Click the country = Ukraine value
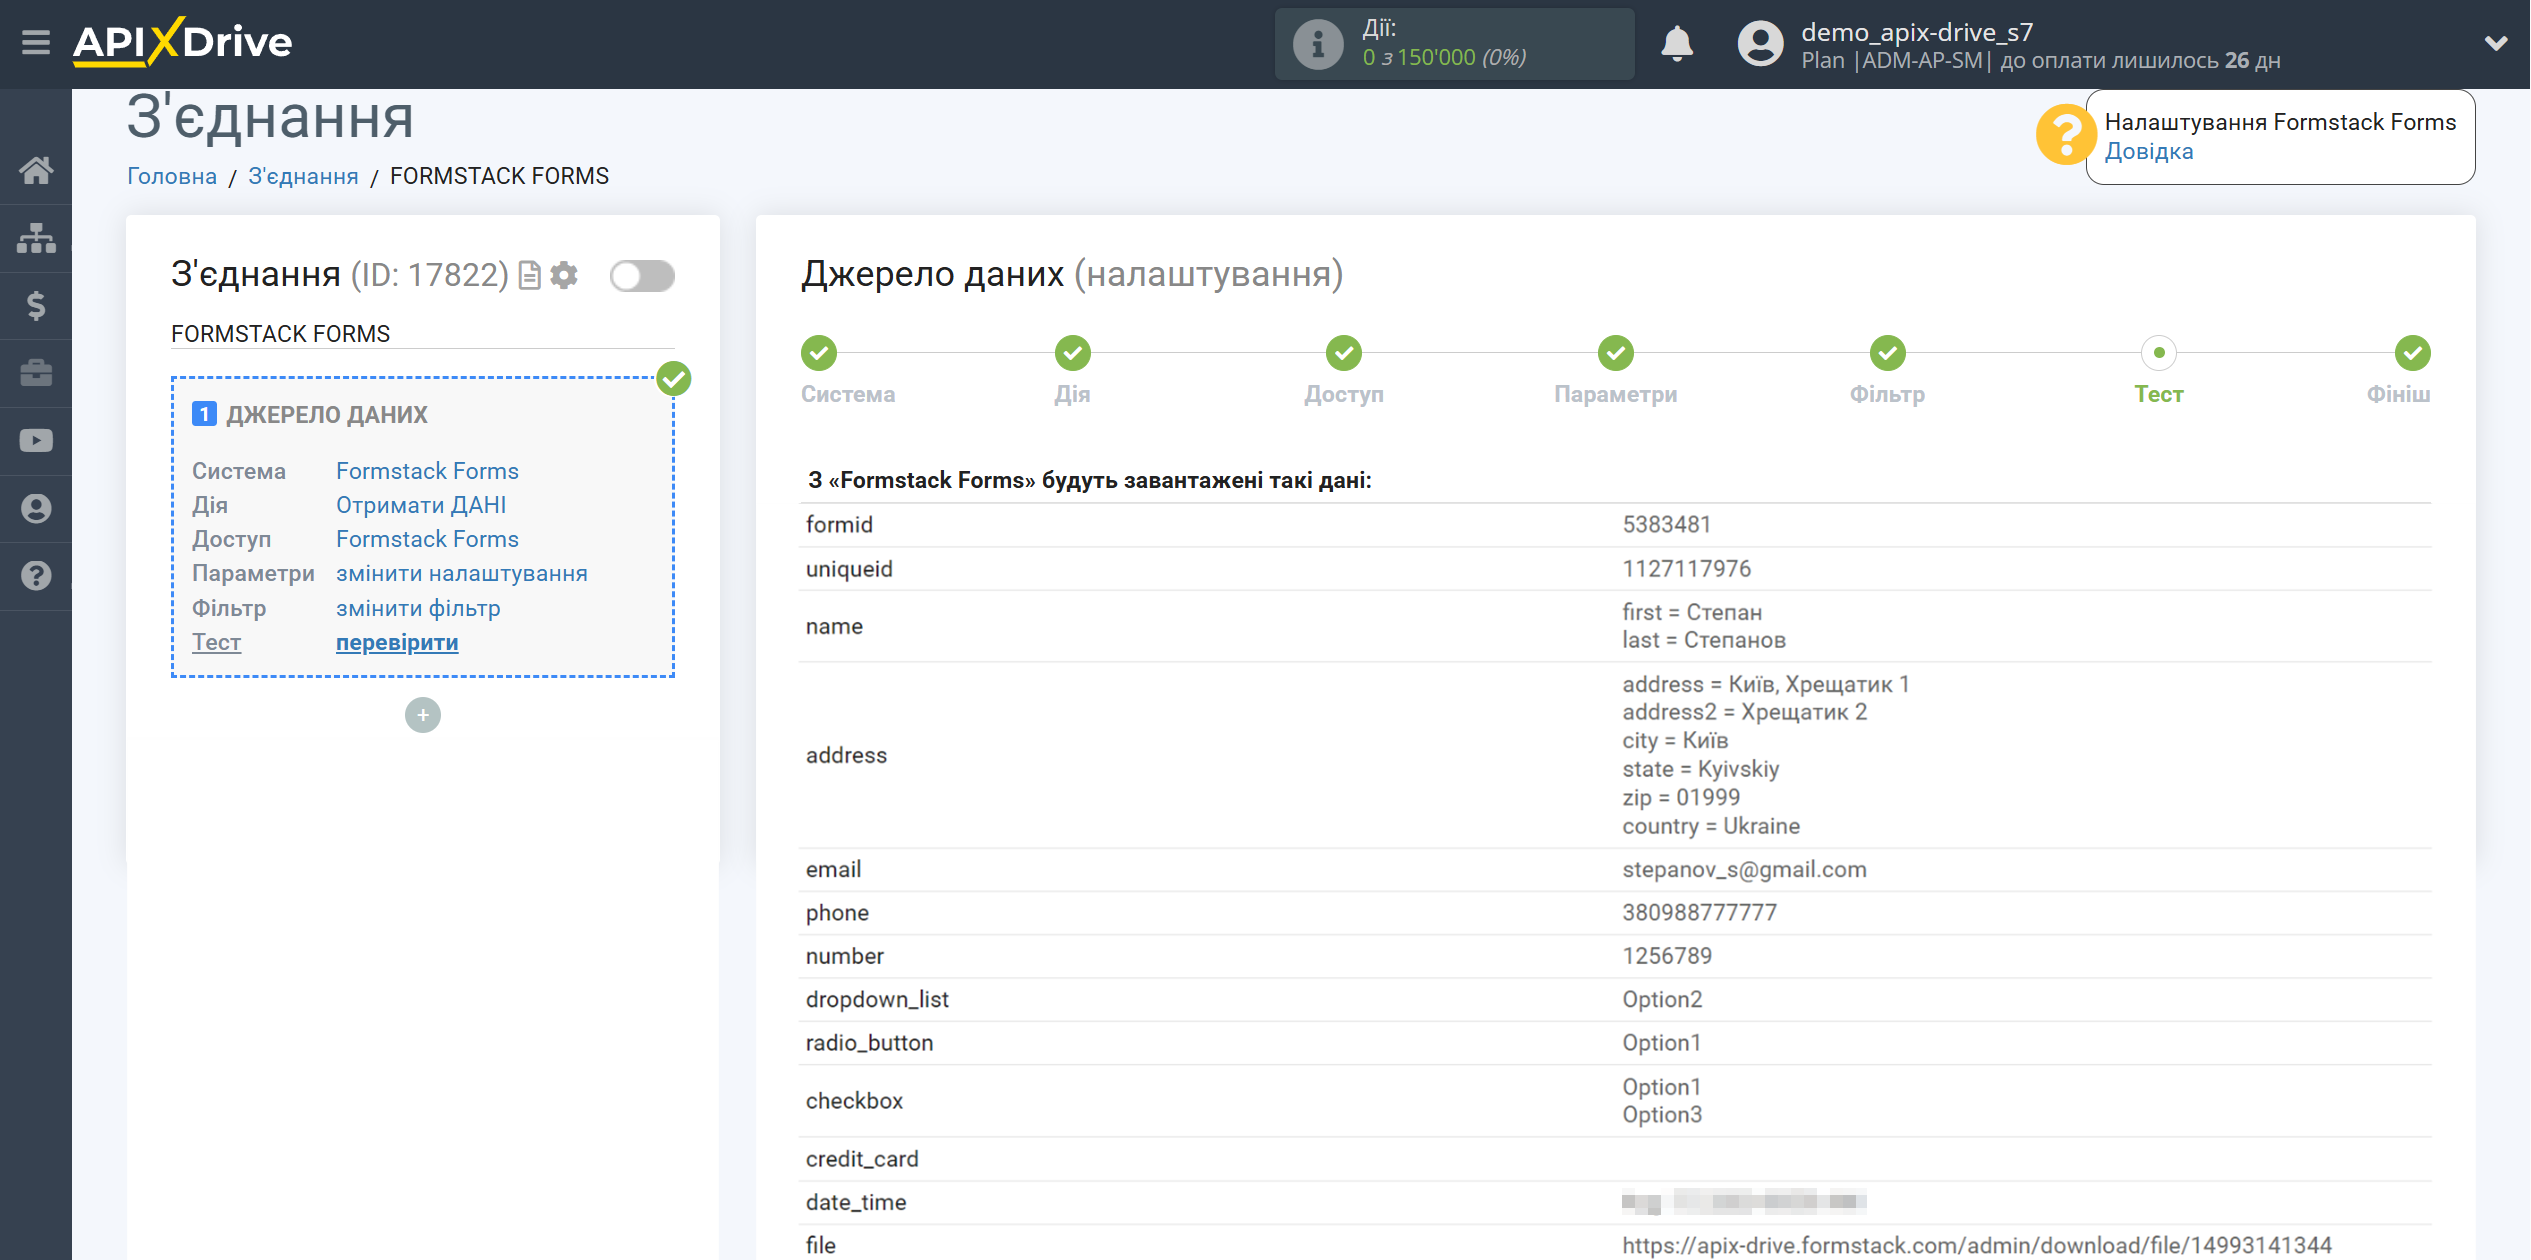Viewport: 2531px width, 1260px height. (1711, 827)
